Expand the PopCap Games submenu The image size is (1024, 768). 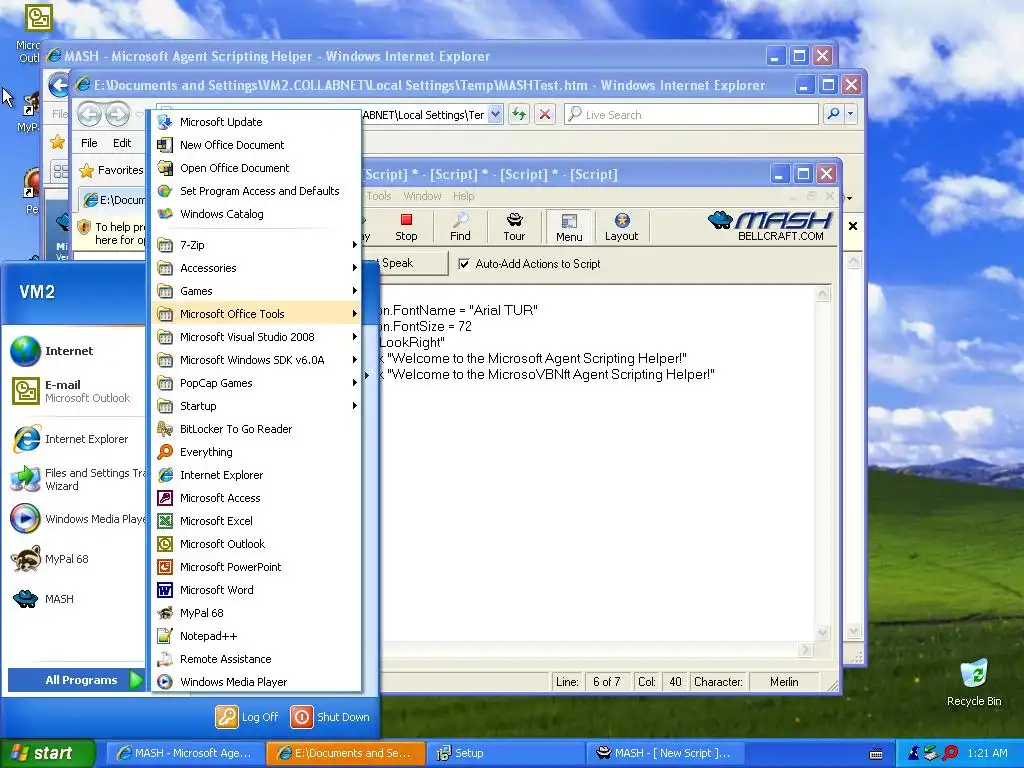(x=257, y=383)
